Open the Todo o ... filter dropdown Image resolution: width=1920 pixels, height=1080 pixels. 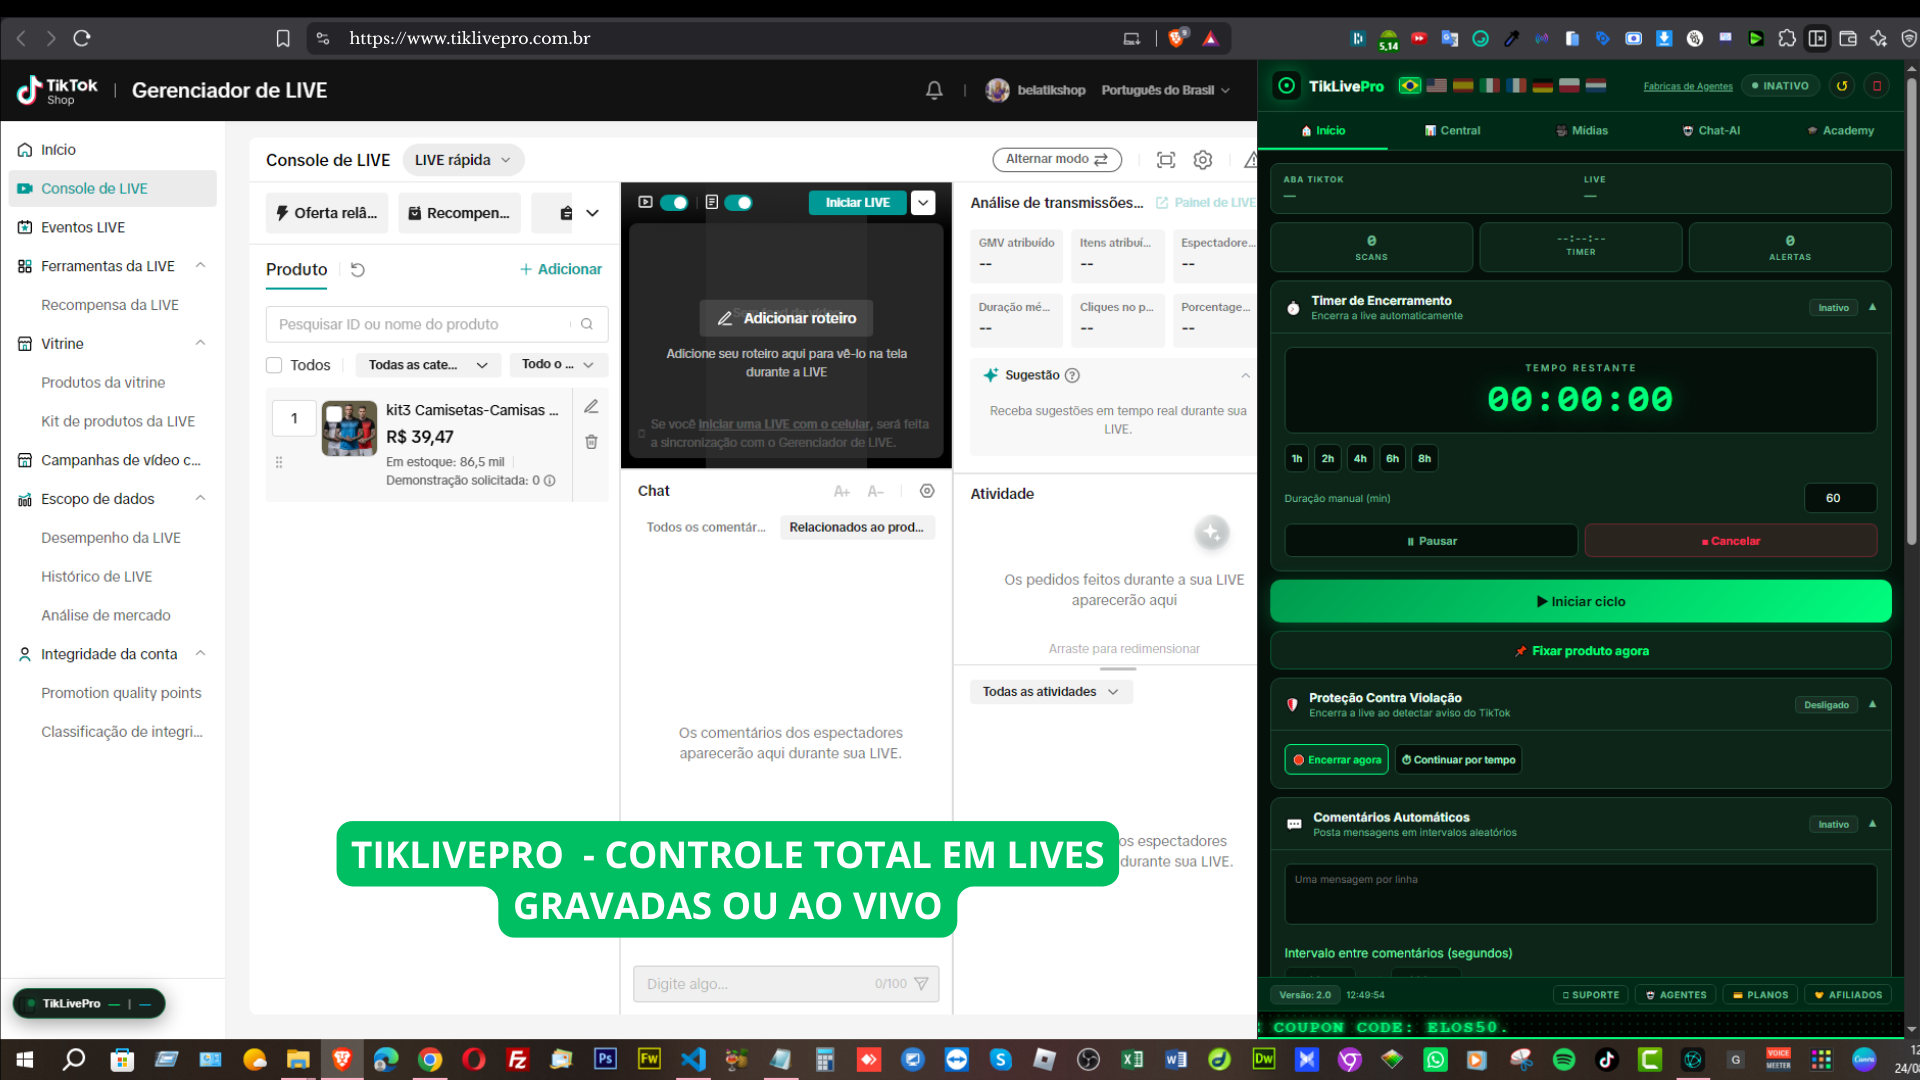pos(558,365)
